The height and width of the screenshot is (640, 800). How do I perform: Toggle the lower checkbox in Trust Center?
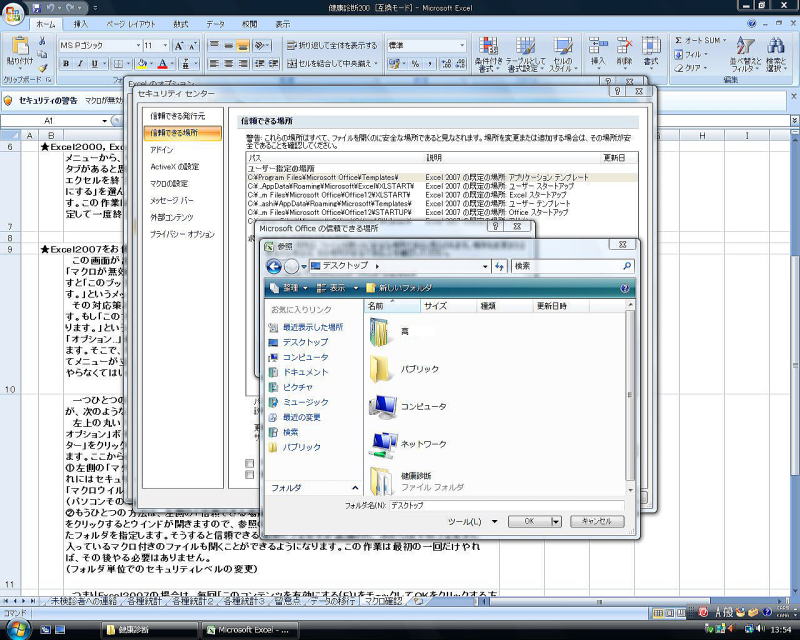(249, 477)
